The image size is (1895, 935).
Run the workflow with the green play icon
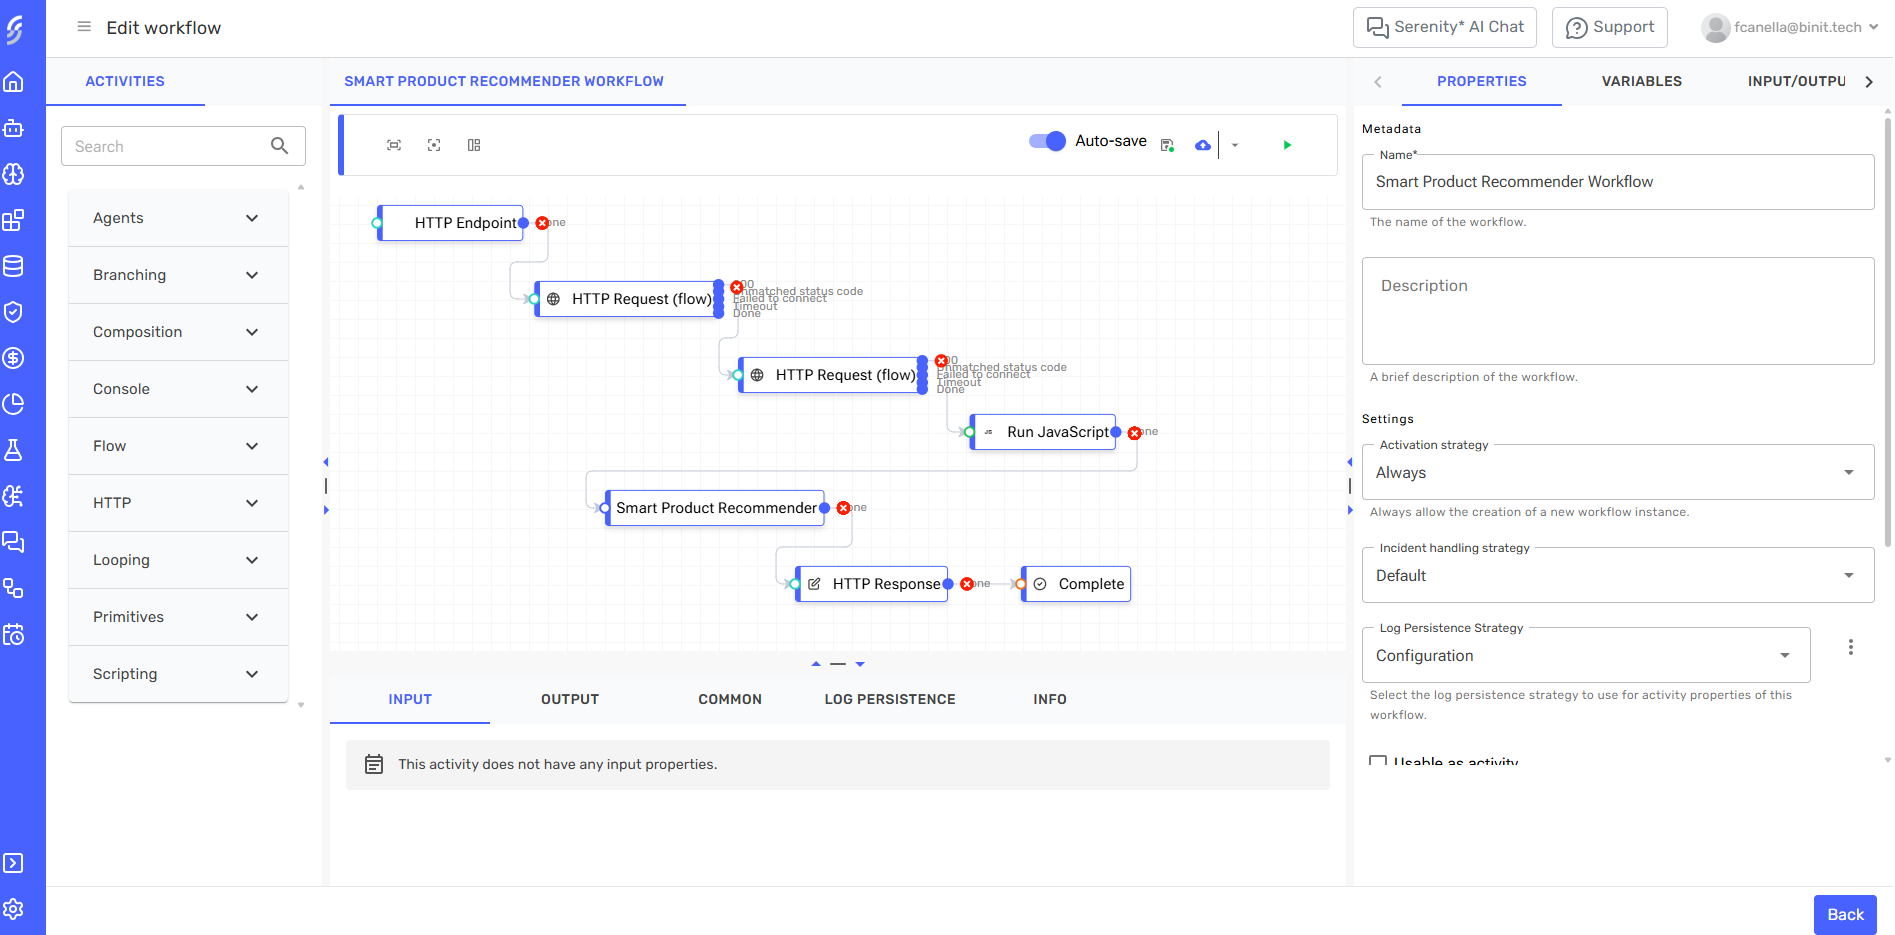coord(1287,144)
